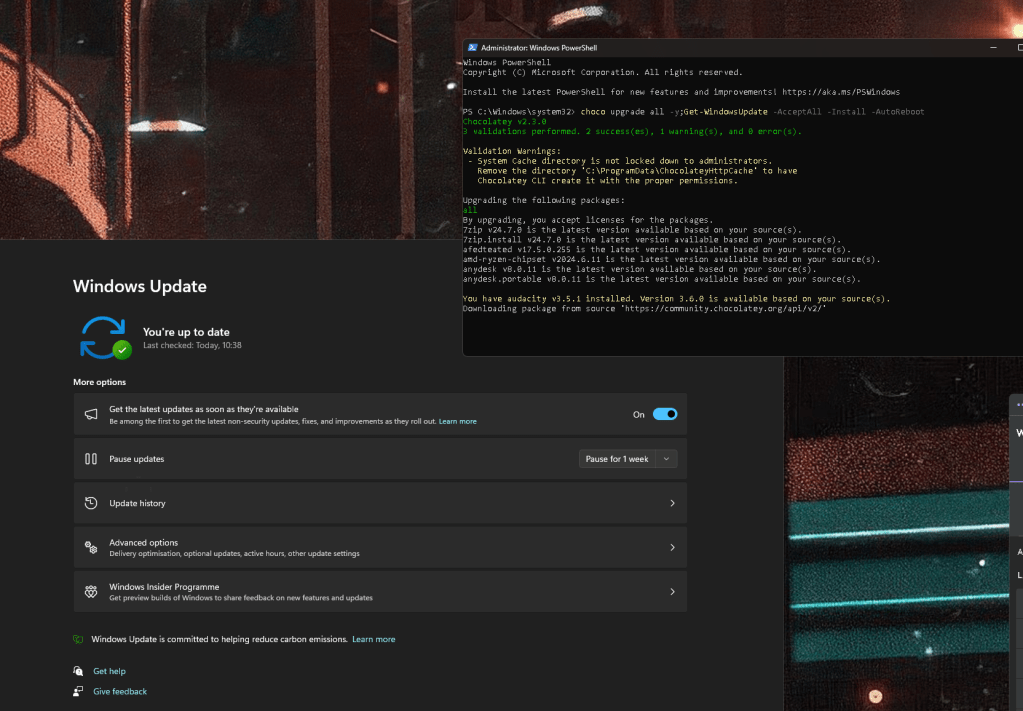The image size is (1023, 711).
Task: Click the Chocolatey v2.3.0 line in PowerShell
Action: pyautogui.click(x=504, y=121)
